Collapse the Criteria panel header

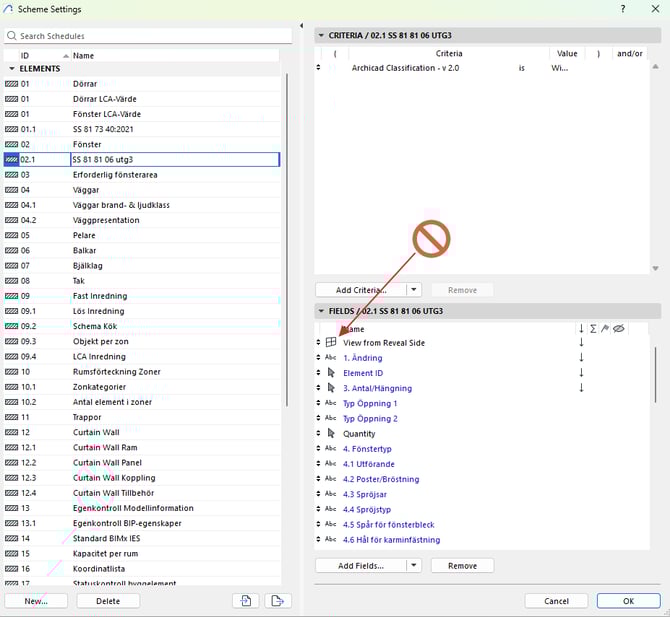pyautogui.click(x=321, y=36)
